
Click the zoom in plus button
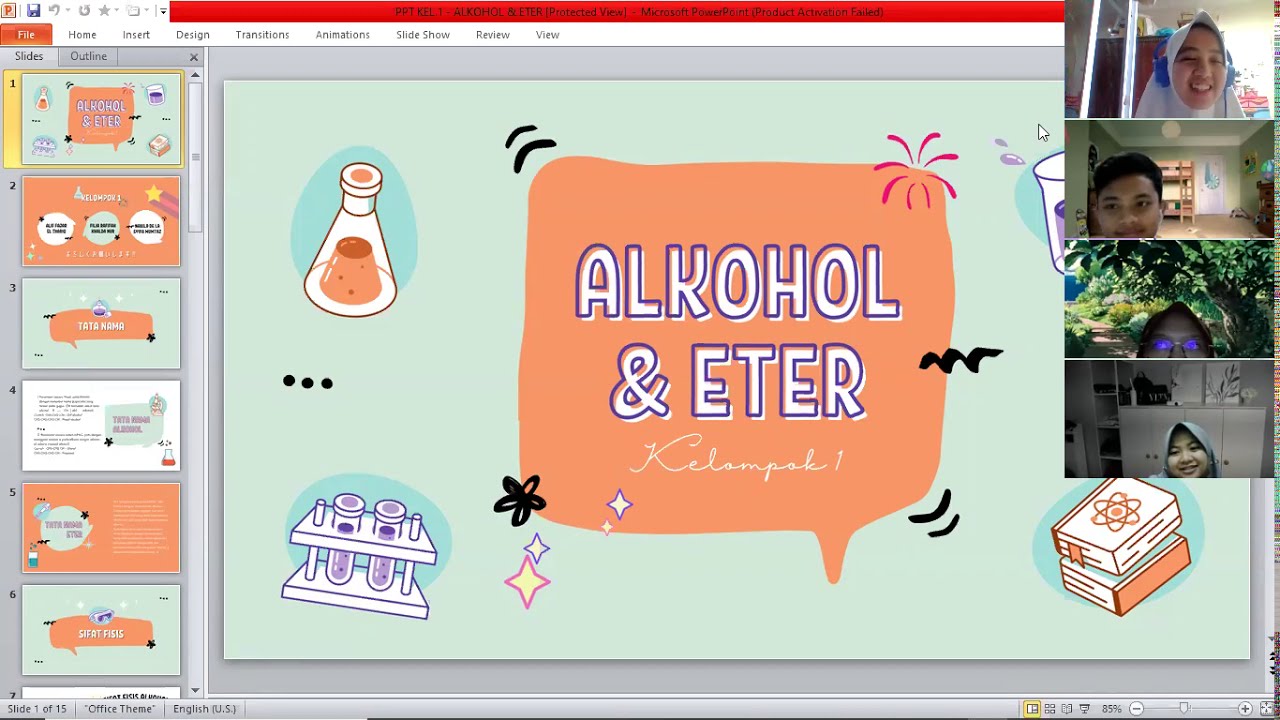coord(1245,709)
